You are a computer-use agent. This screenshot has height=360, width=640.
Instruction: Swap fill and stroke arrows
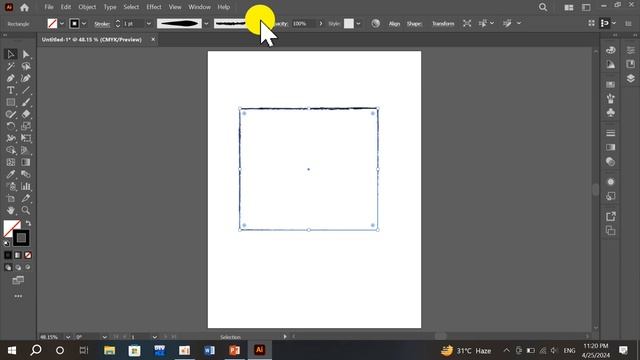pyautogui.click(x=28, y=223)
